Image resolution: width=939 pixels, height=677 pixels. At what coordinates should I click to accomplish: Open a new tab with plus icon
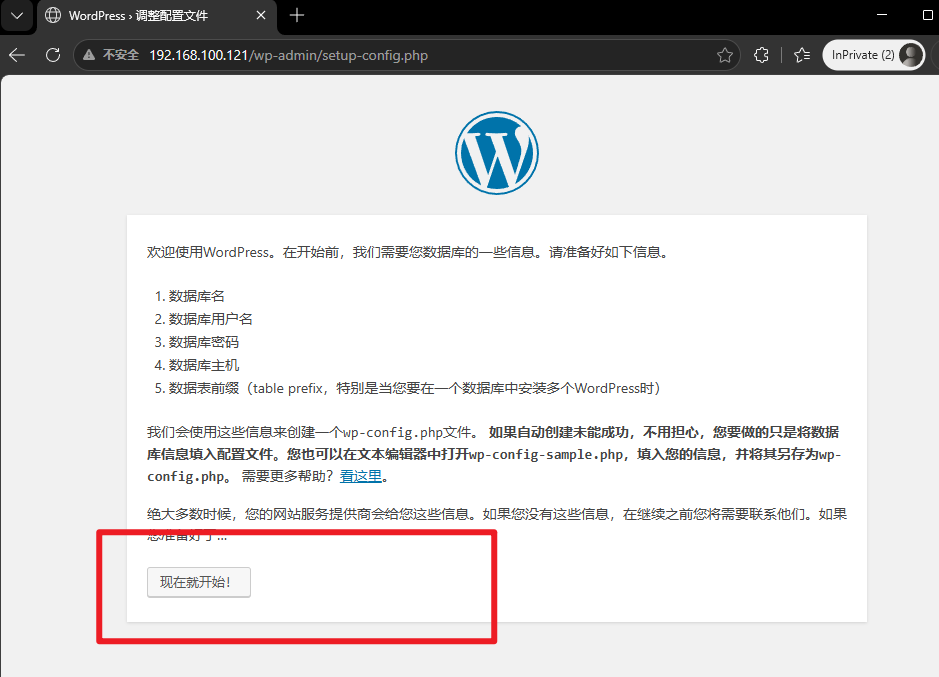click(x=297, y=16)
